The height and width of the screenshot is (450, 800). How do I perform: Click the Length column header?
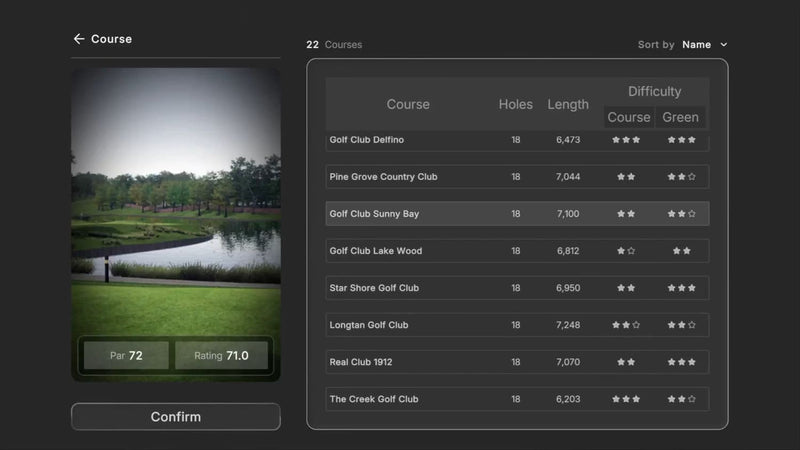coord(568,104)
